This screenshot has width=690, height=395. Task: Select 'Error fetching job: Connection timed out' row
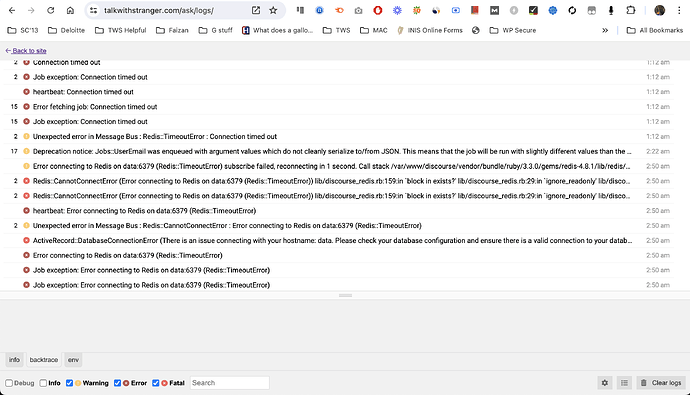coord(339,107)
